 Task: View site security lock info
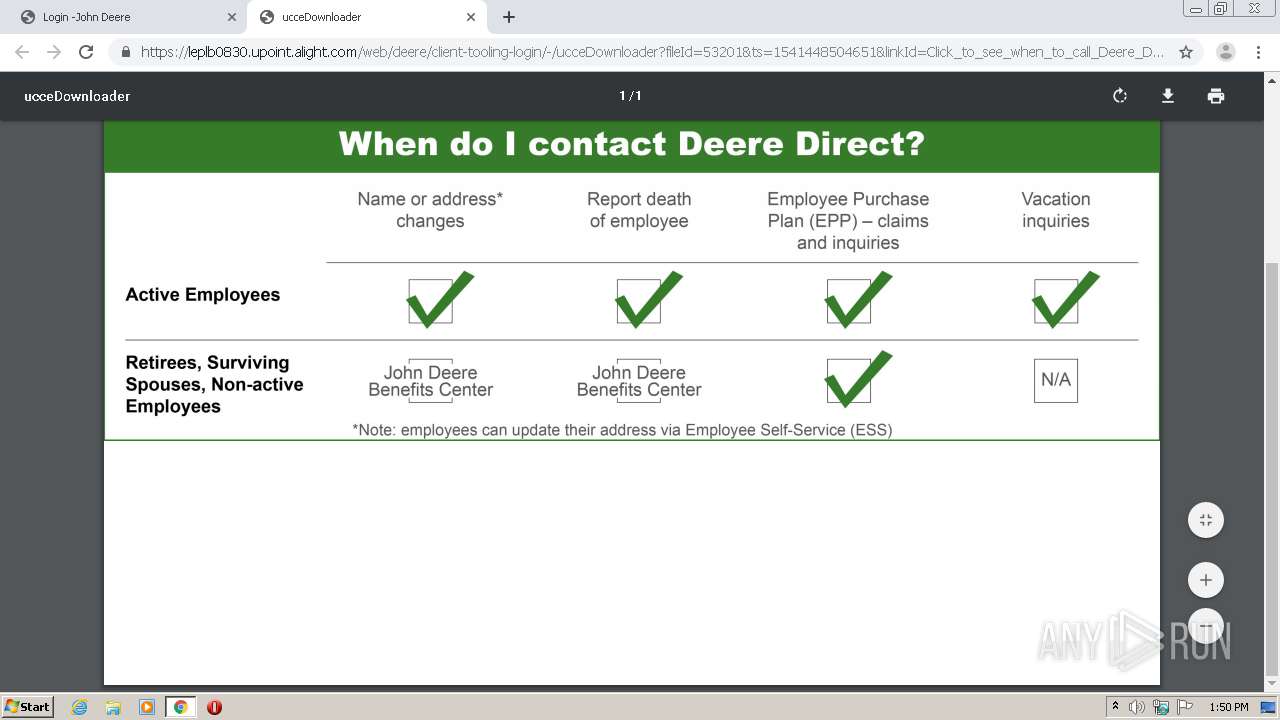pyautogui.click(x=126, y=52)
